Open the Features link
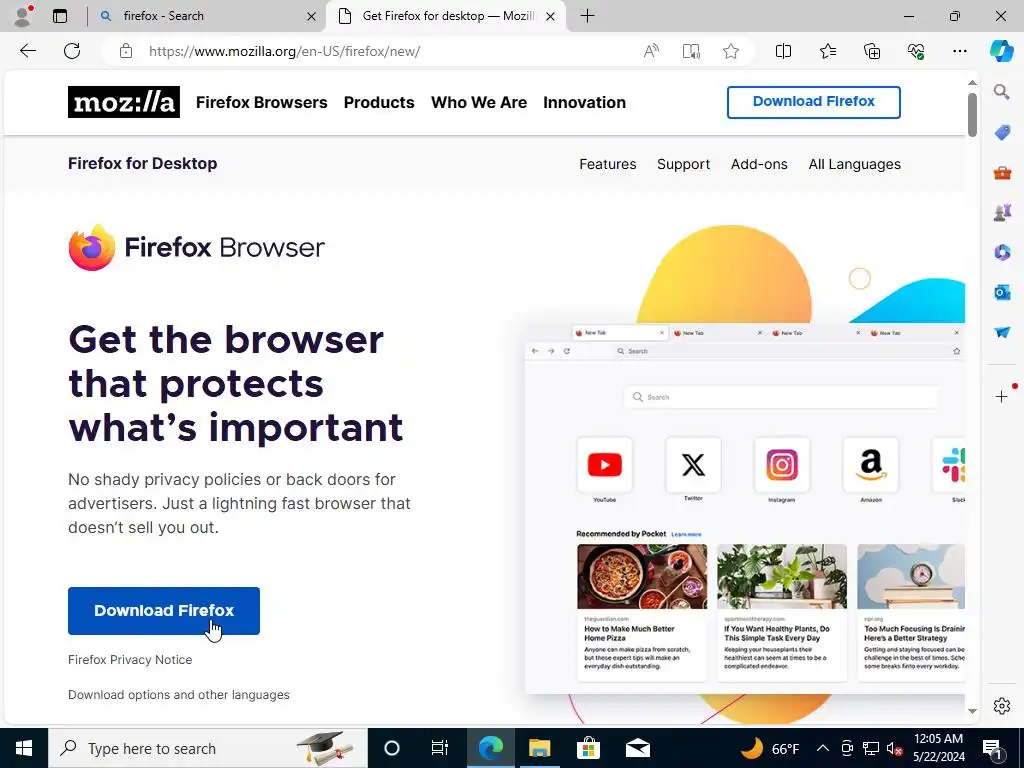Viewport: 1024px width, 768px height. coord(607,164)
